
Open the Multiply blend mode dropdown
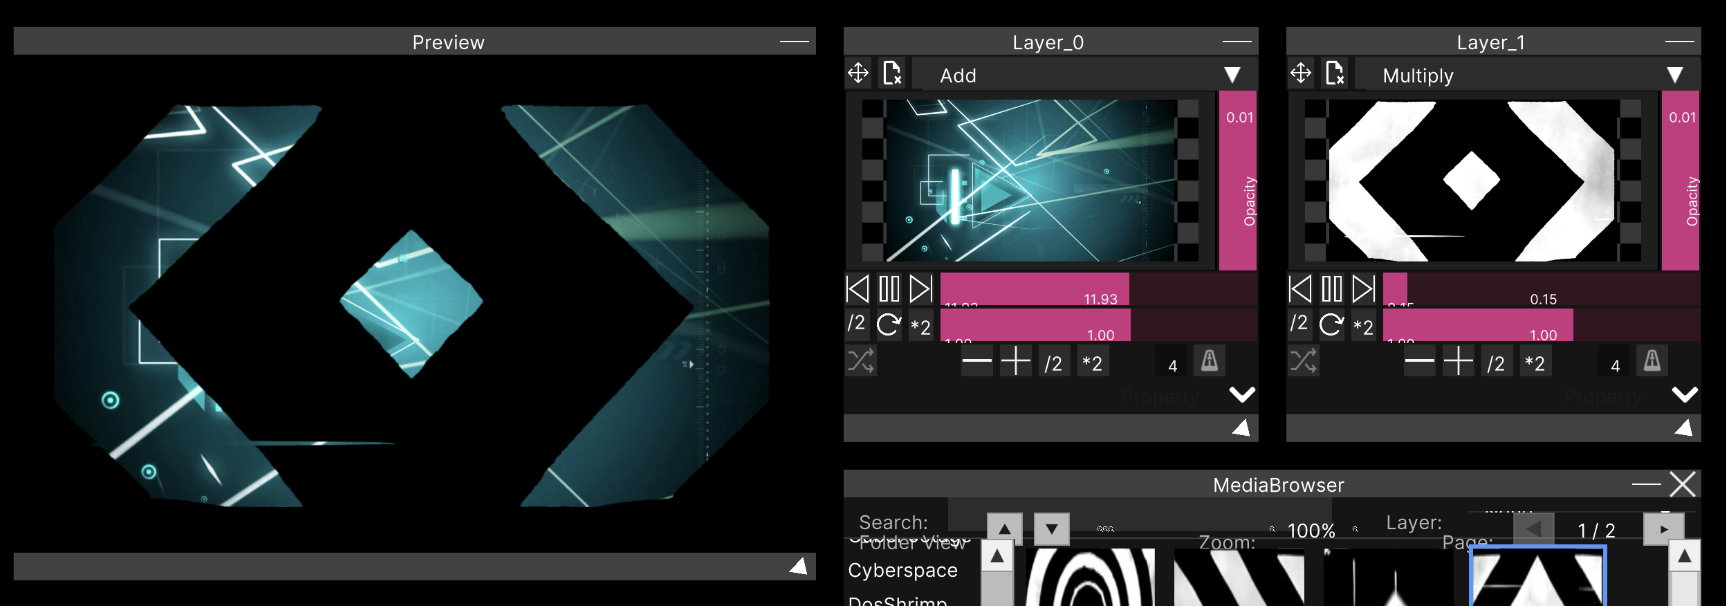(1527, 75)
